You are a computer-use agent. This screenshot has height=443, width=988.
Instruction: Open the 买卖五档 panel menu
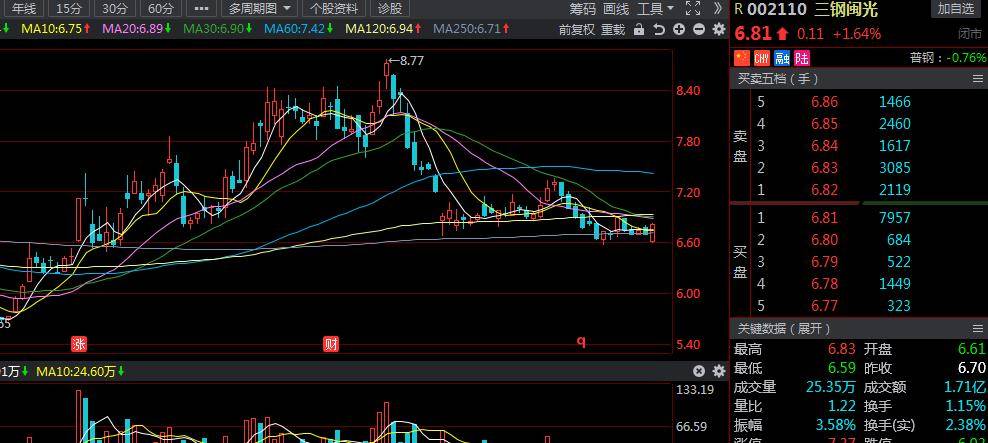click(x=977, y=79)
